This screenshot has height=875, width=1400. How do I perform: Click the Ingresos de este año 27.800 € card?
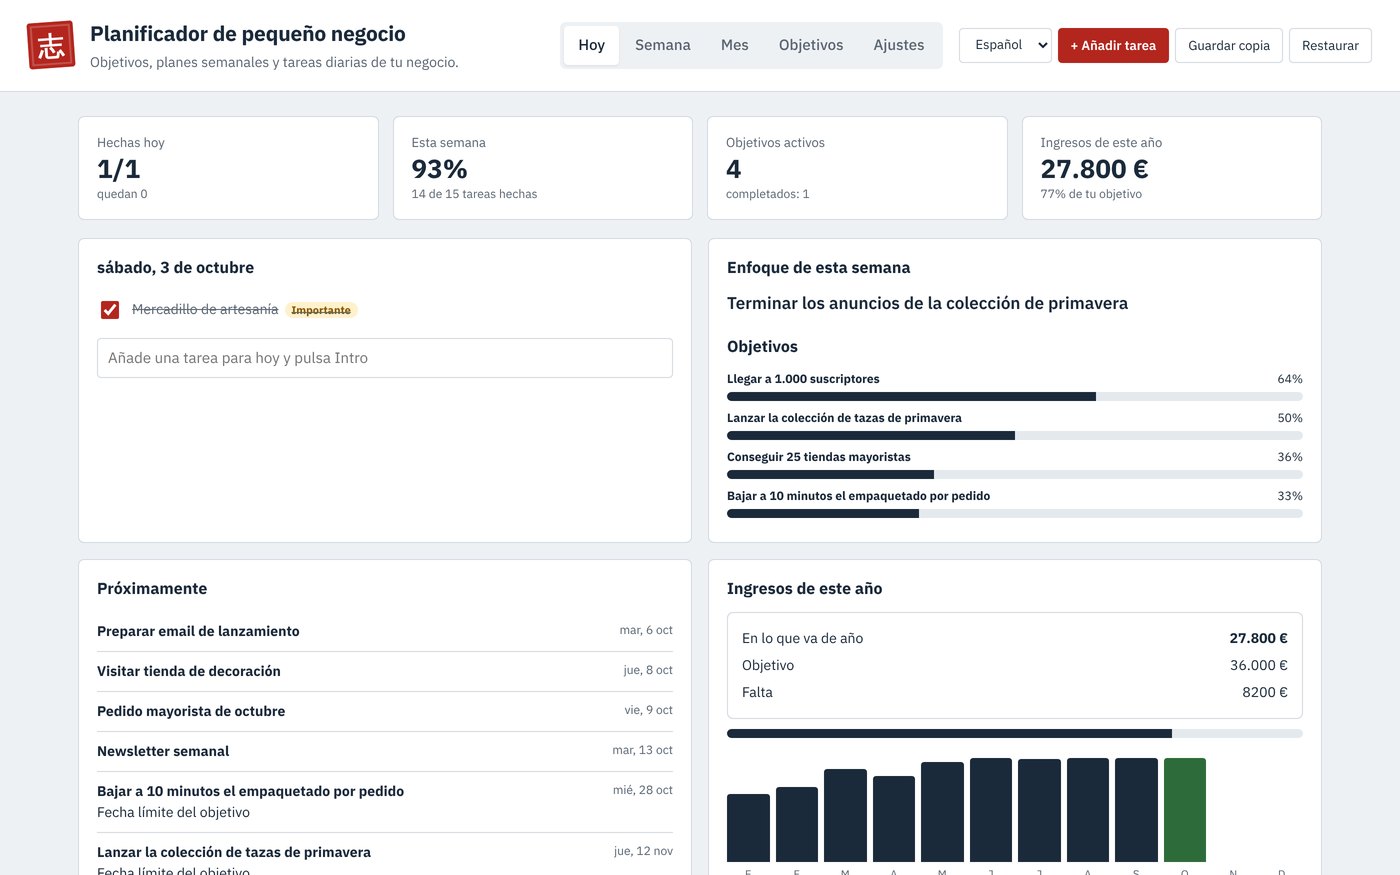[1172, 168]
